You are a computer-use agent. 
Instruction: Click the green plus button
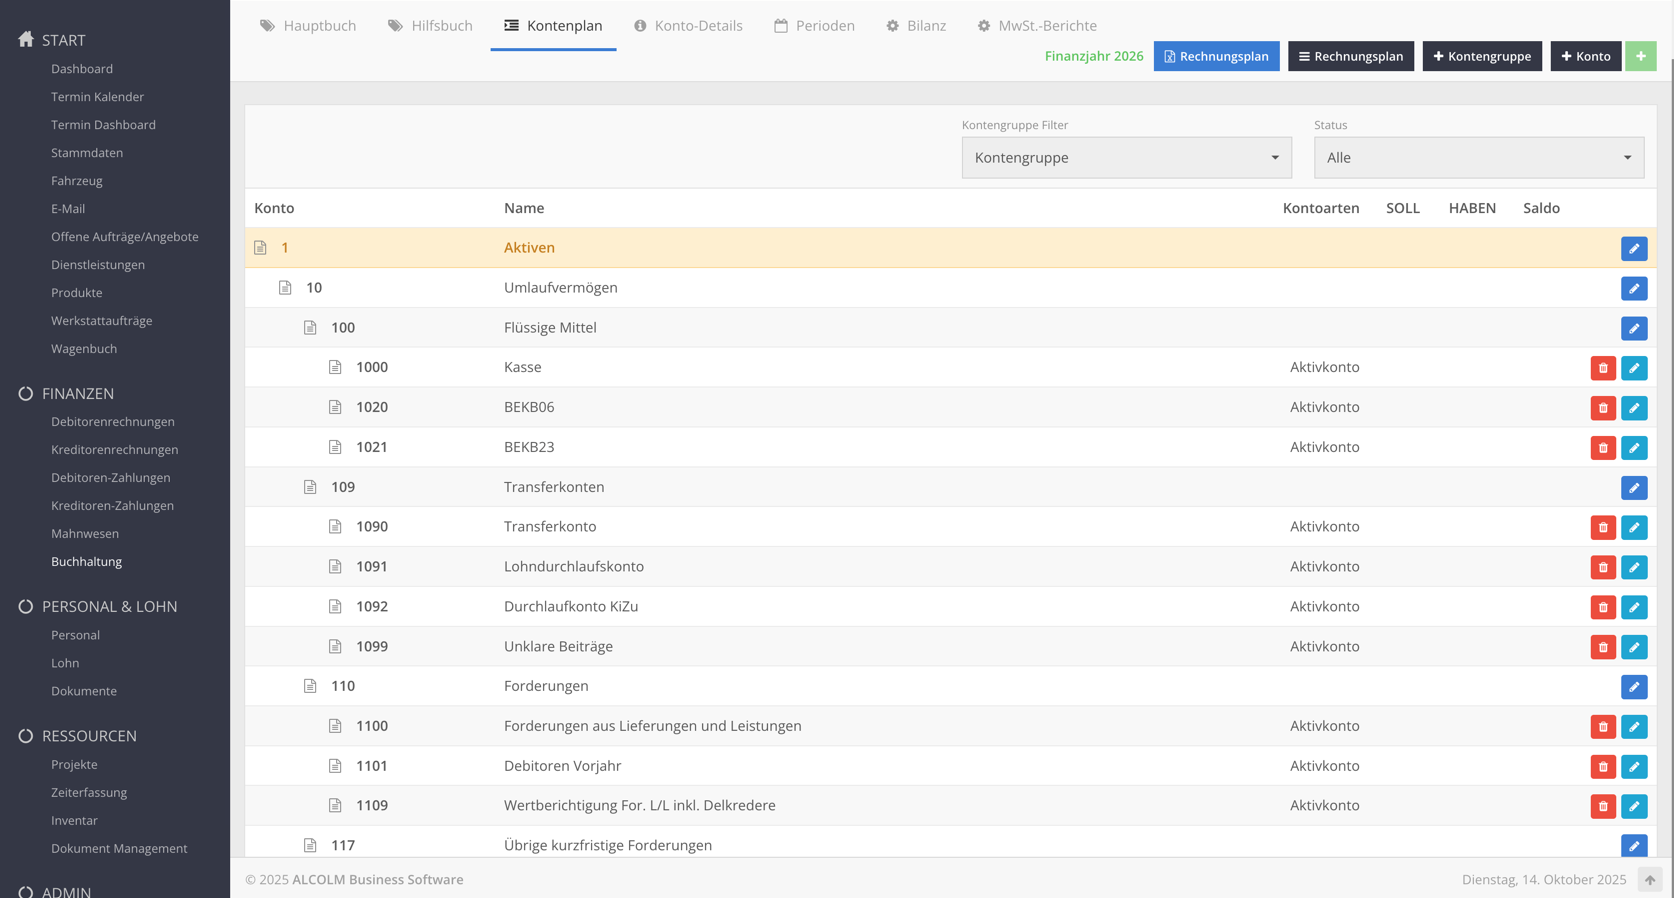click(x=1640, y=56)
